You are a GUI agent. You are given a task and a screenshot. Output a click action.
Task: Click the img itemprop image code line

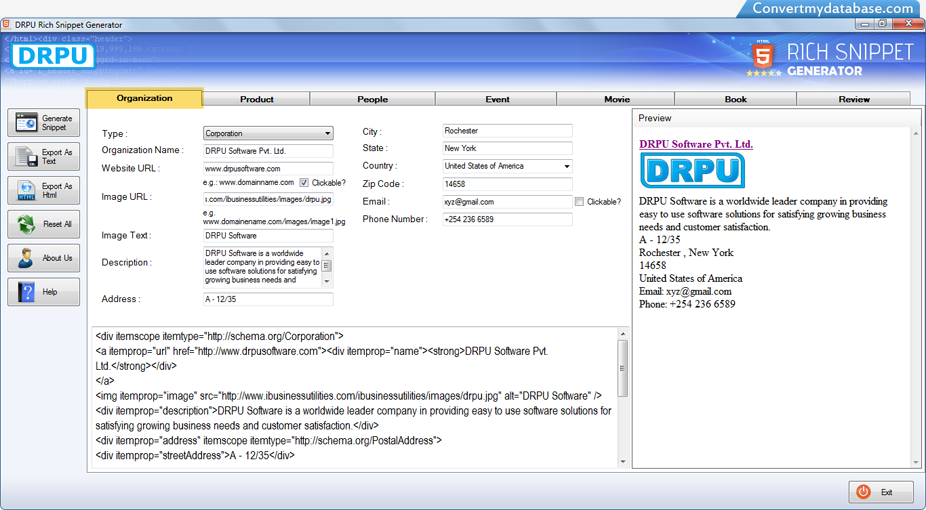(348, 396)
